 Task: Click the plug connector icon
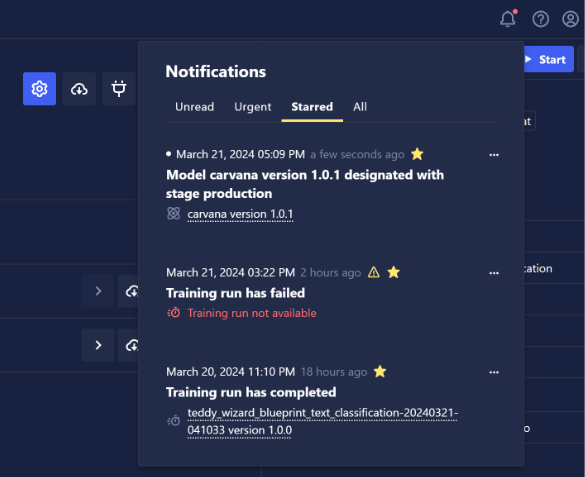click(x=119, y=89)
